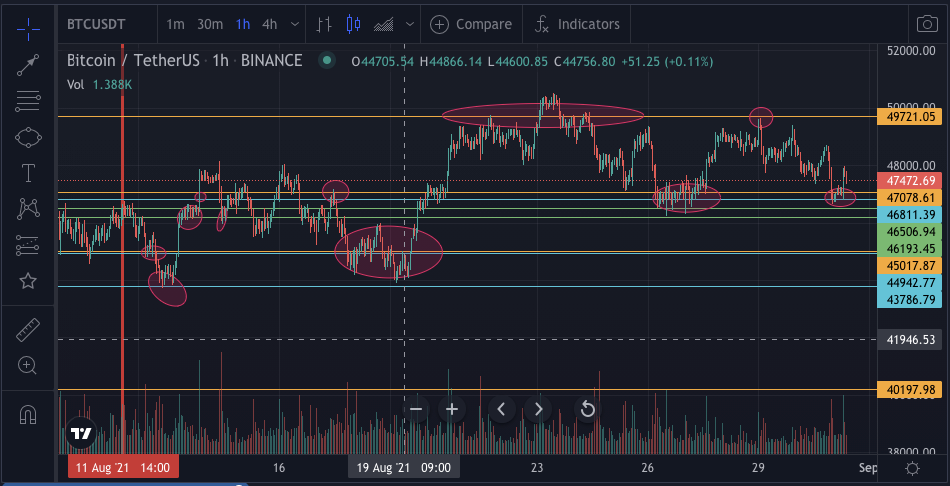Click the orange 49721.05 price label
Viewport: 950px width, 486px height.
(x=910, y=117)
